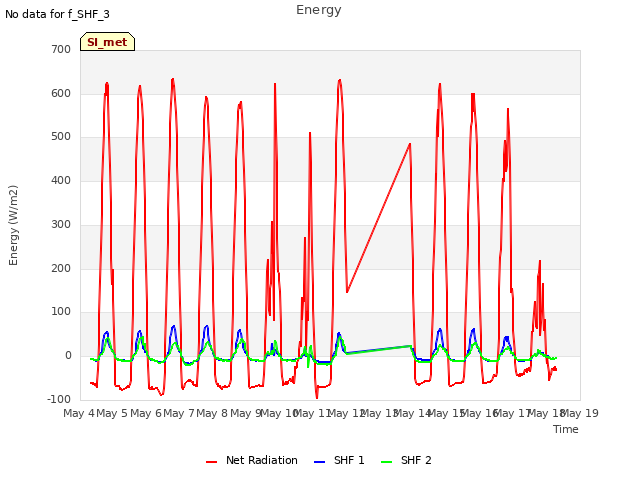Click the 700 y-axis tick label
Screen dimensions: 640x480
pos(61,49)
